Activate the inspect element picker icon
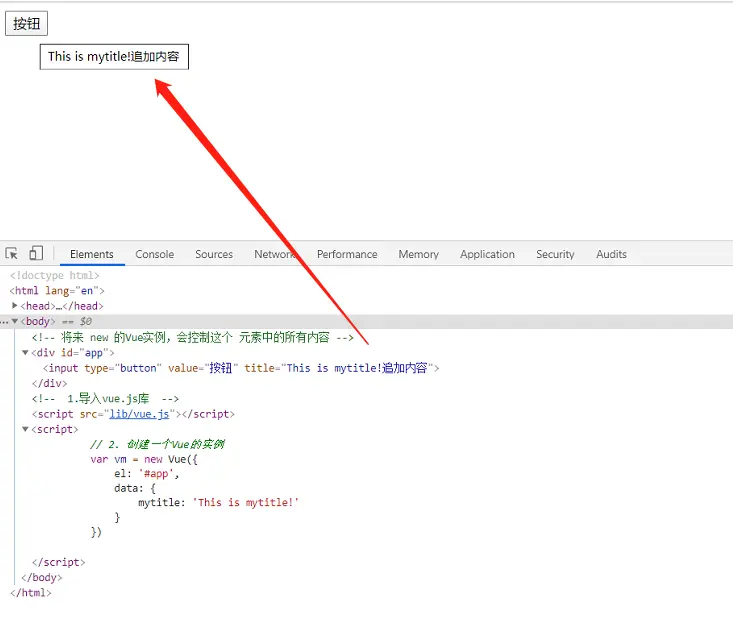This screenshot has width=733, height=622. click(12, 254)
